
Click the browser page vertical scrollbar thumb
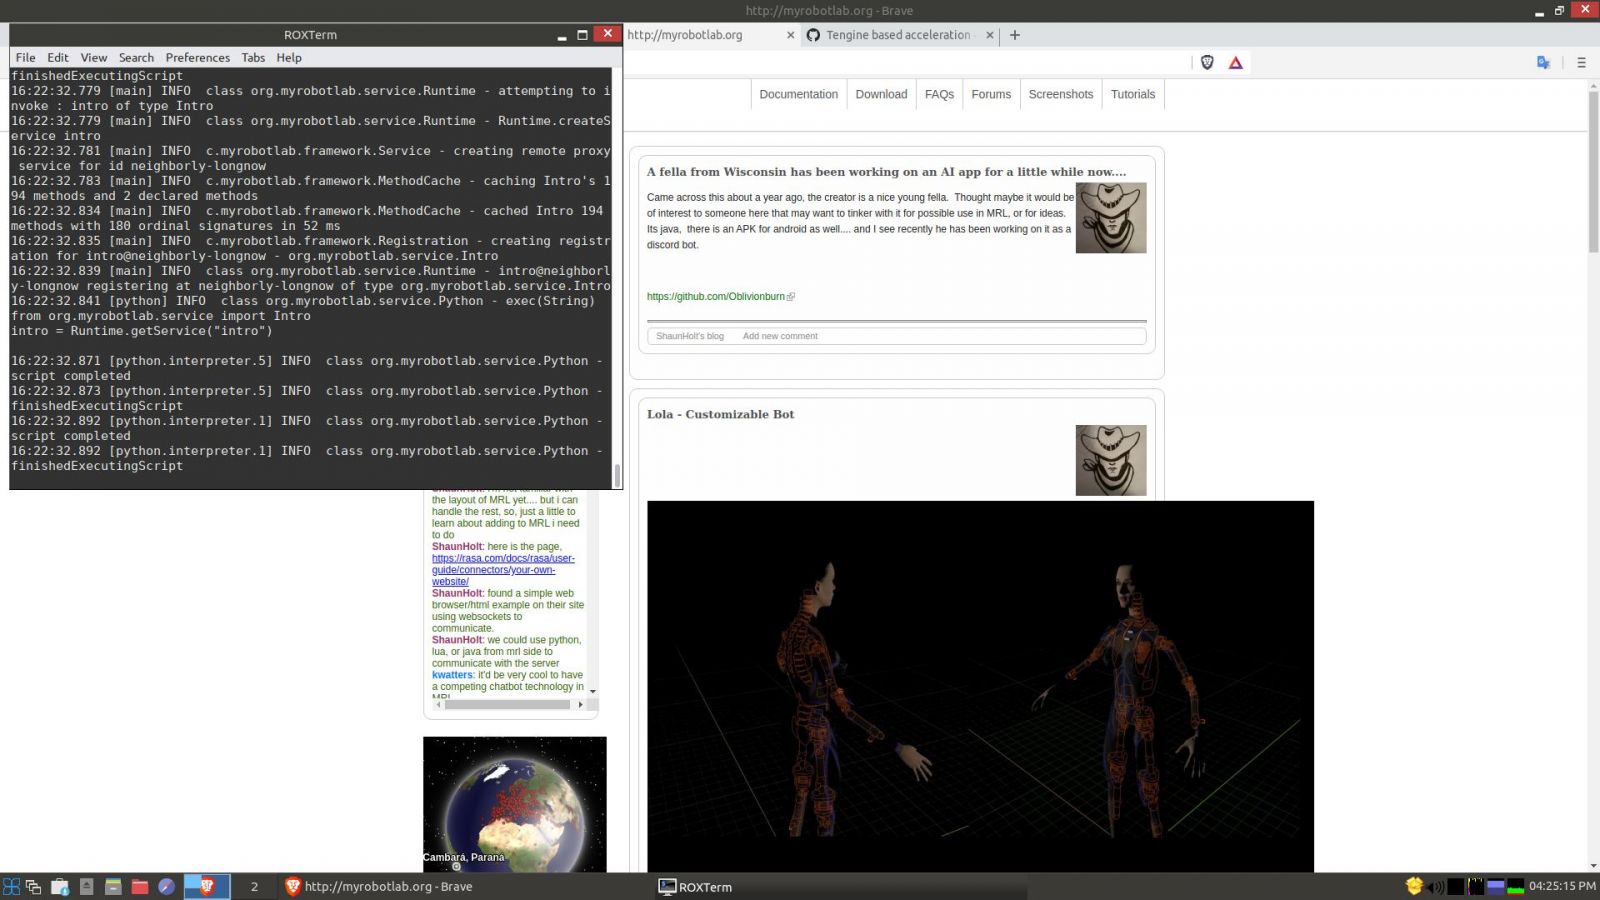pyautogui.click(x=1593, y=173)
